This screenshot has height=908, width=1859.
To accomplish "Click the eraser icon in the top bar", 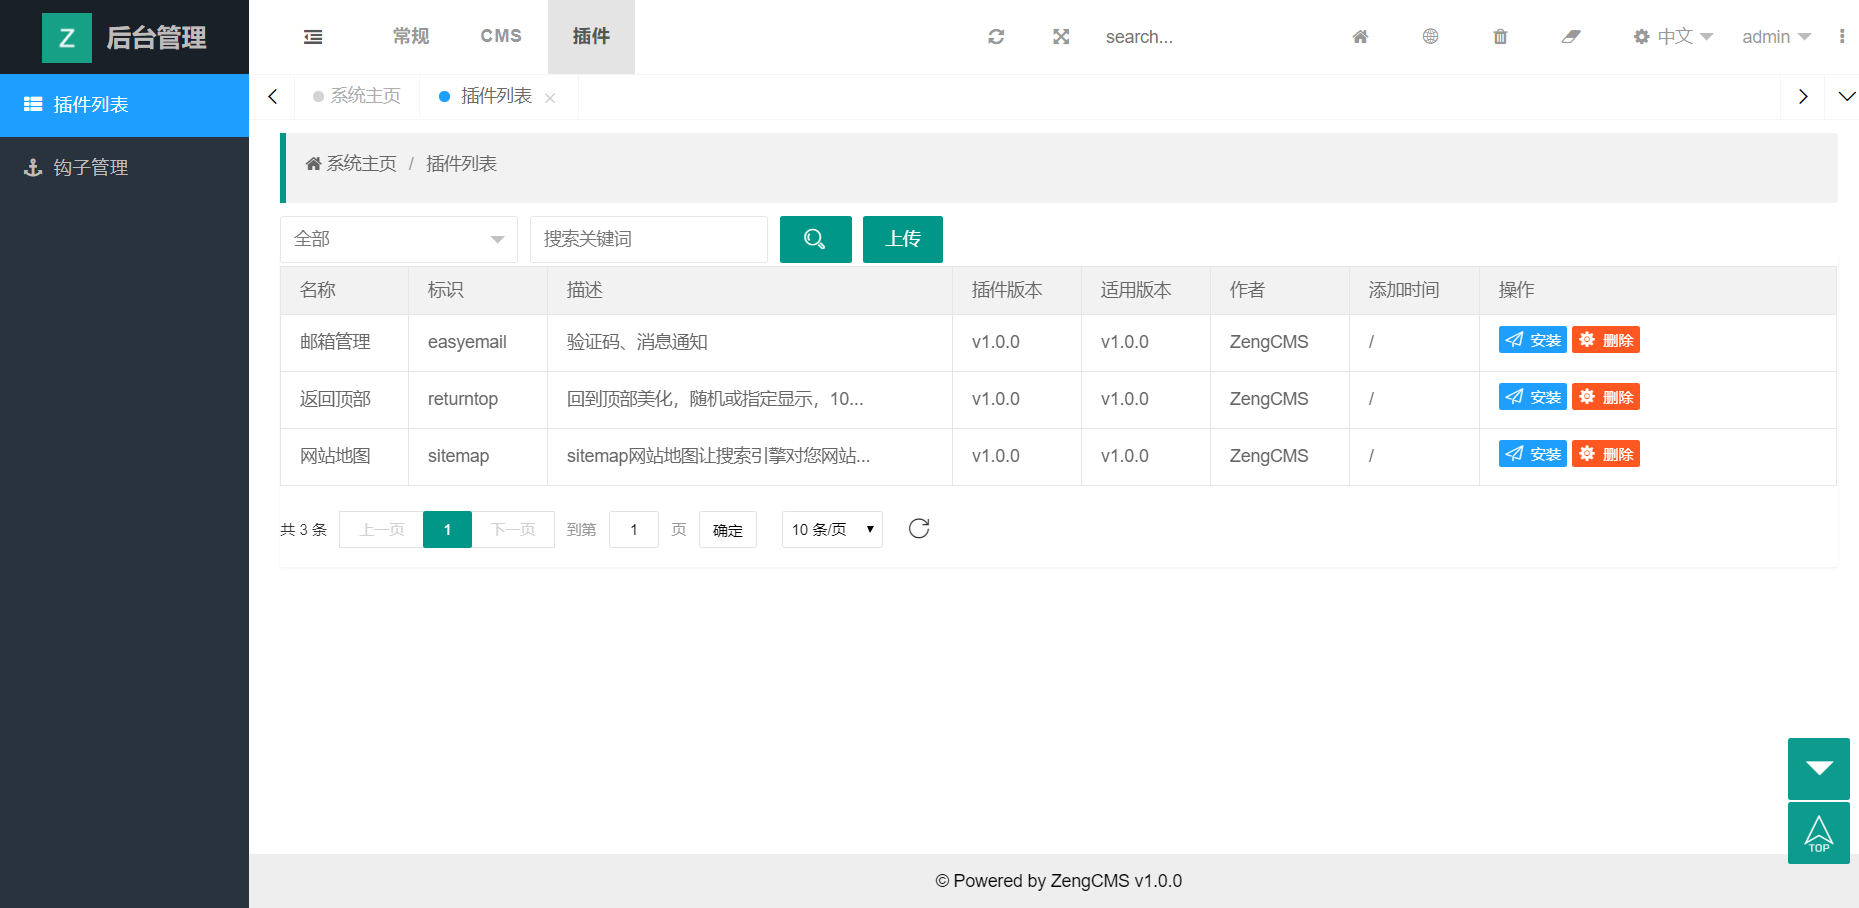I will [1571, 37].
